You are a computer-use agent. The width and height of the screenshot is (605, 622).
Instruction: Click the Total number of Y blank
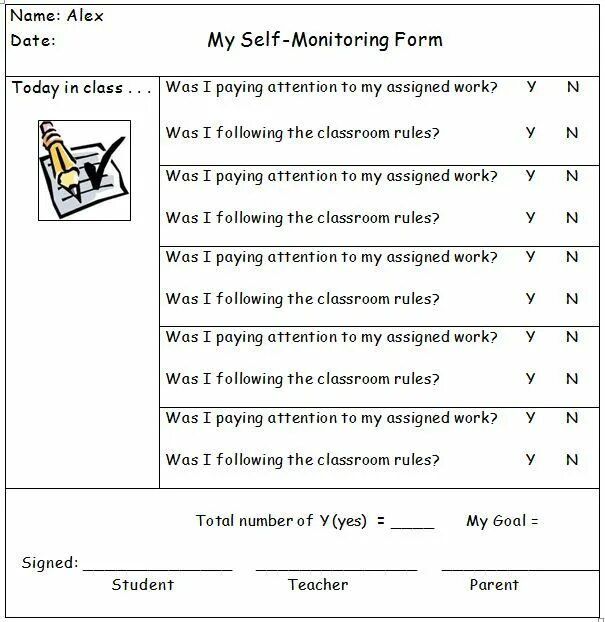[x=413, y=524]
